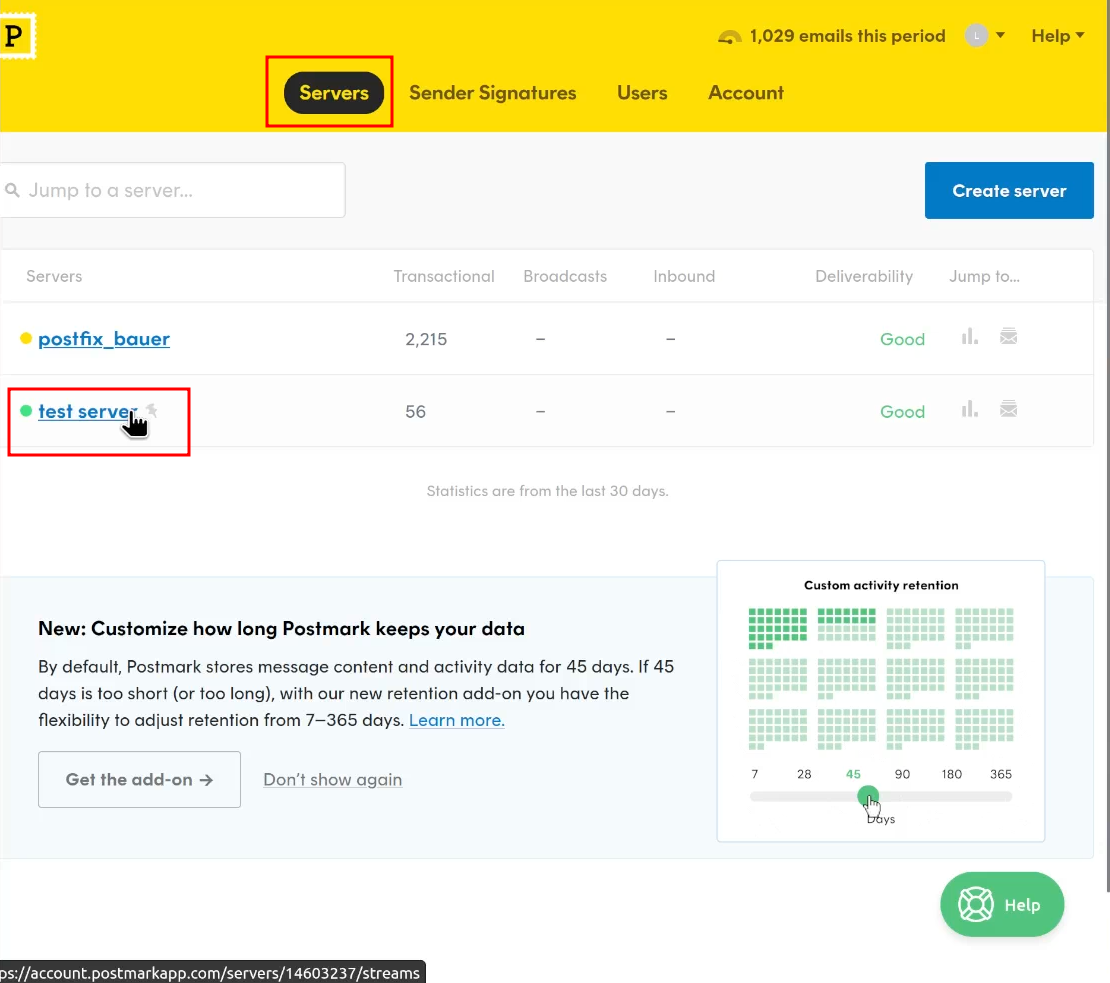Open the floating green Help button

[1002, 904]
